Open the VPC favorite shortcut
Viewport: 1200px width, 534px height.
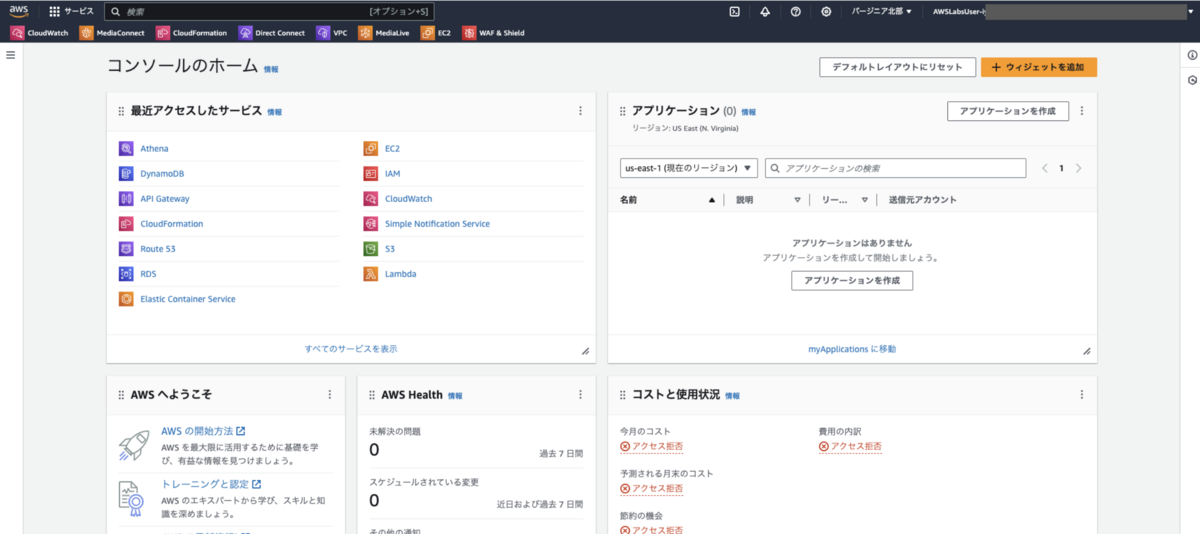tap(332, 33)
